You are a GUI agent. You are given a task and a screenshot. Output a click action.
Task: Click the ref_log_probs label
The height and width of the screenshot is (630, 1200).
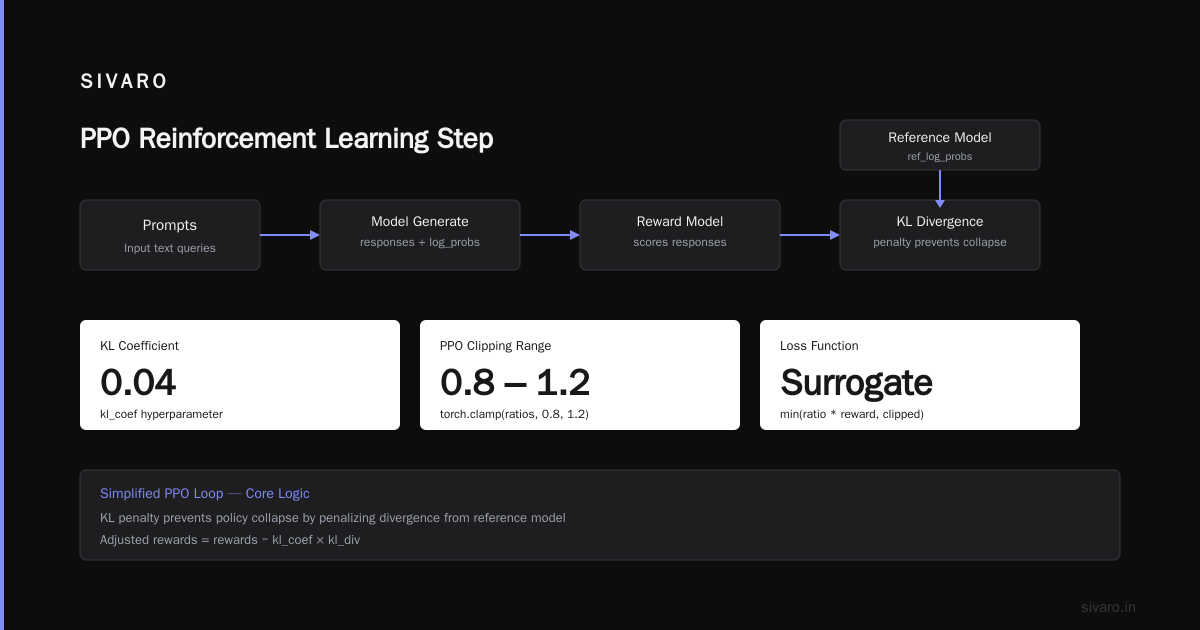tap(940, 157)
